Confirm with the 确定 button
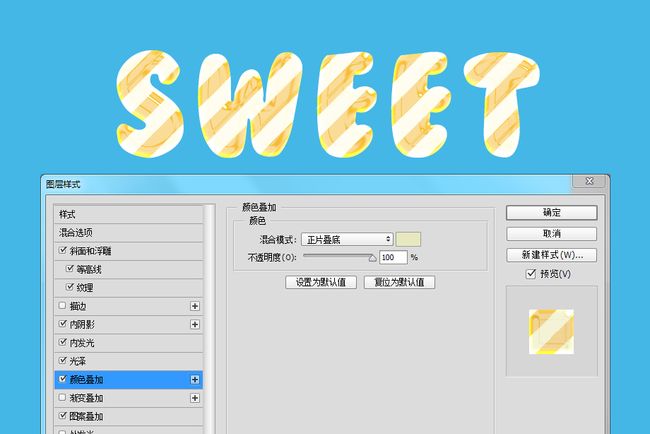 click(551, 213)
